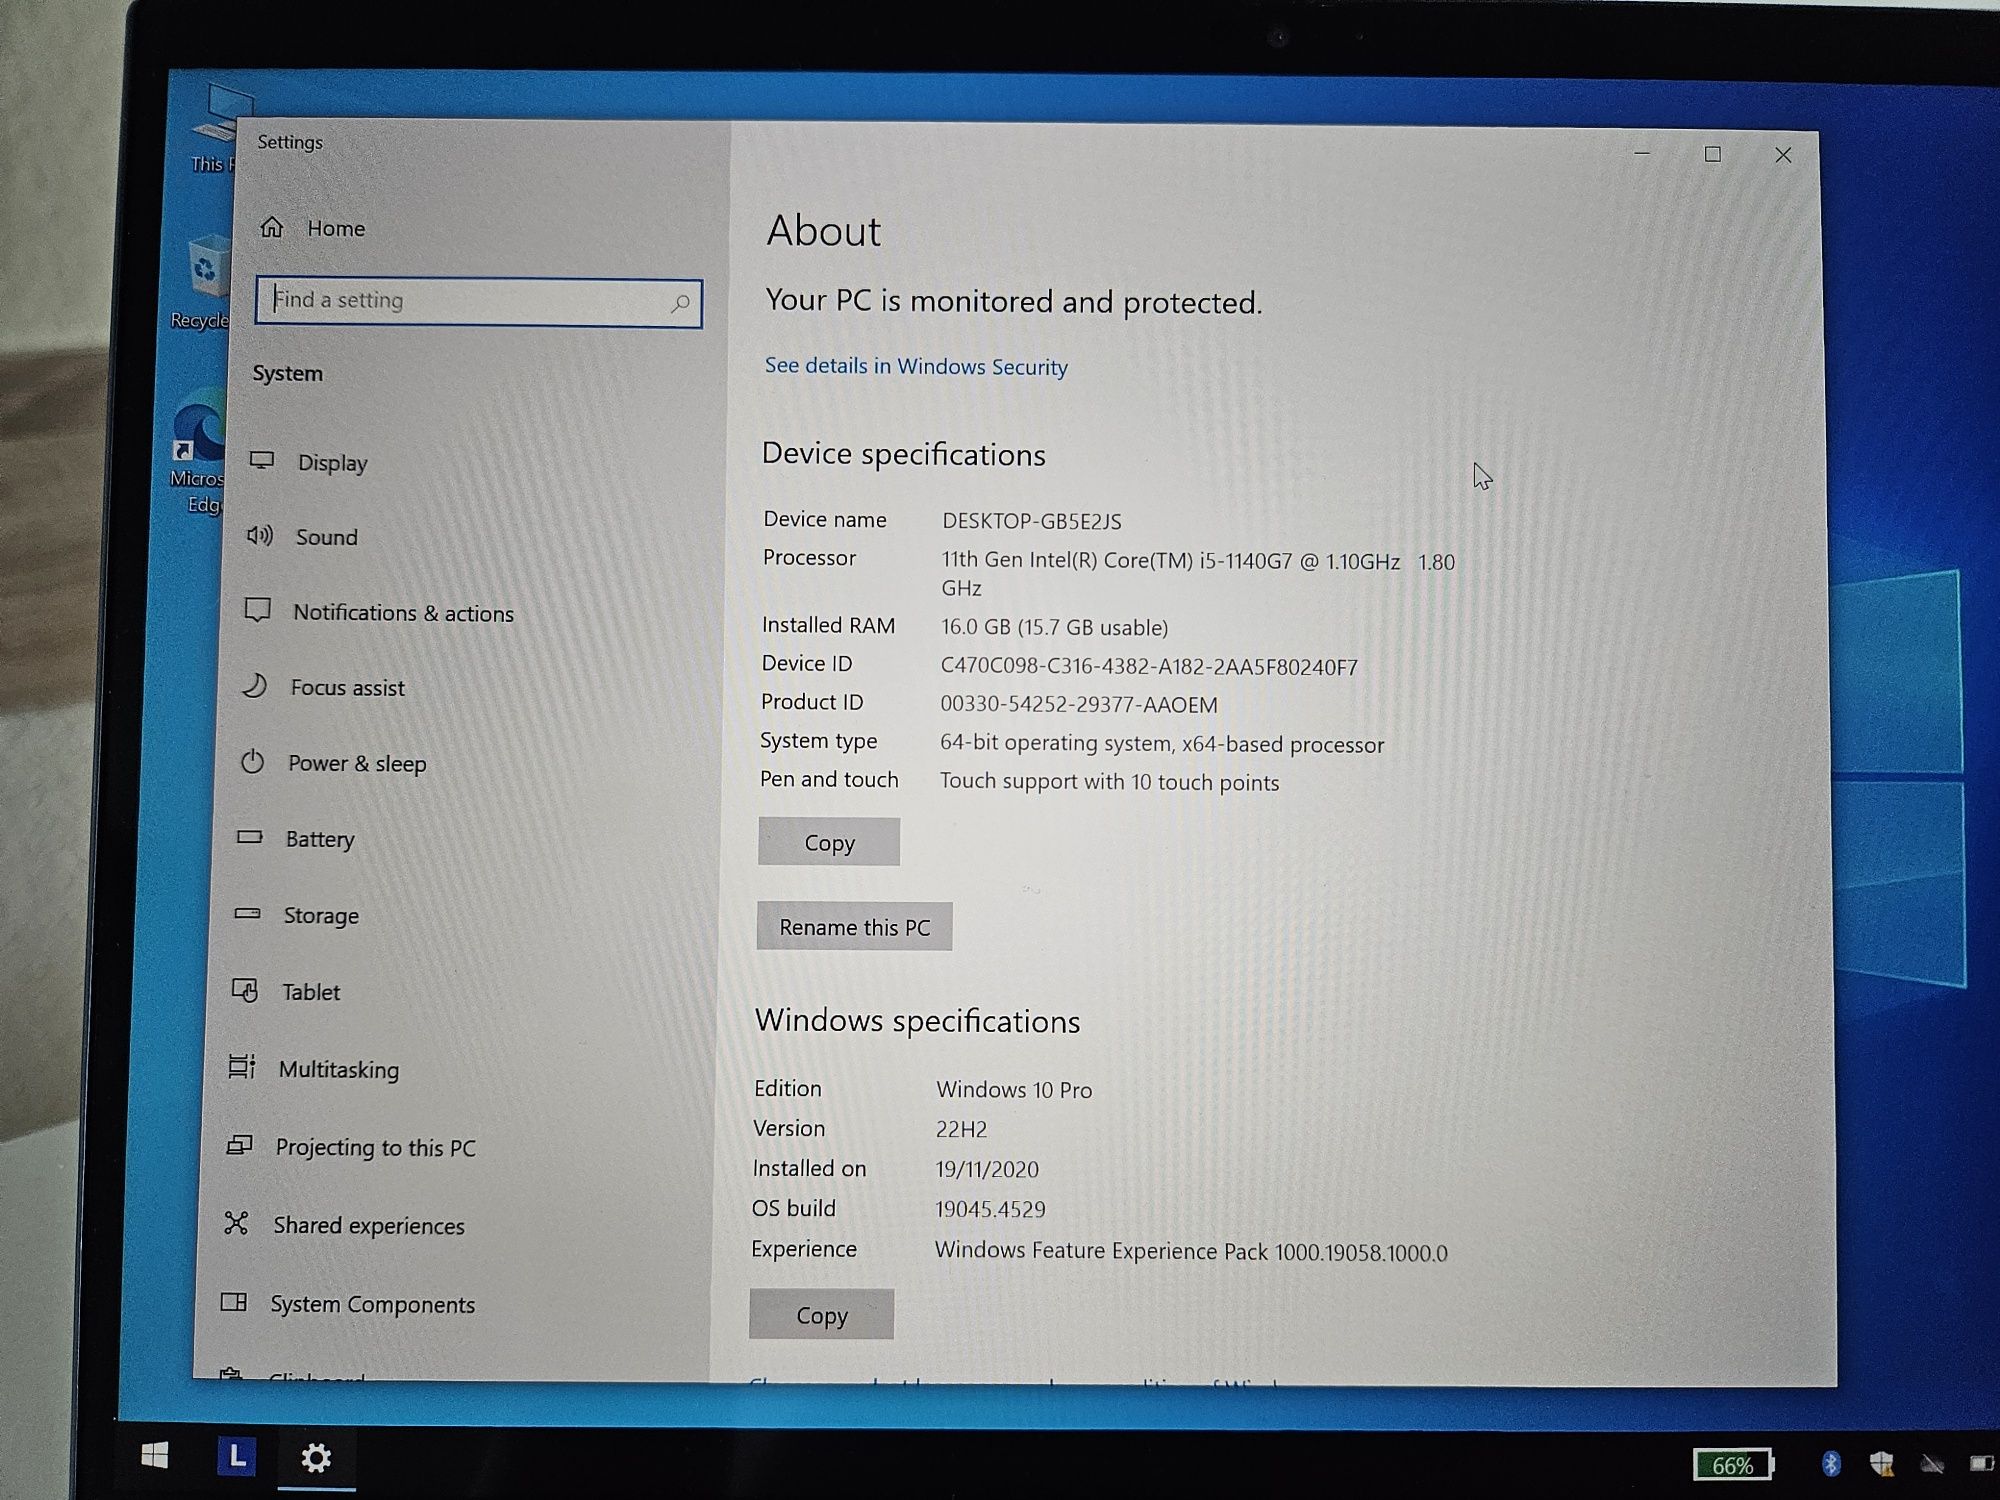
Task: Select the processor i5-1140G7 text
Action: 1197,574
